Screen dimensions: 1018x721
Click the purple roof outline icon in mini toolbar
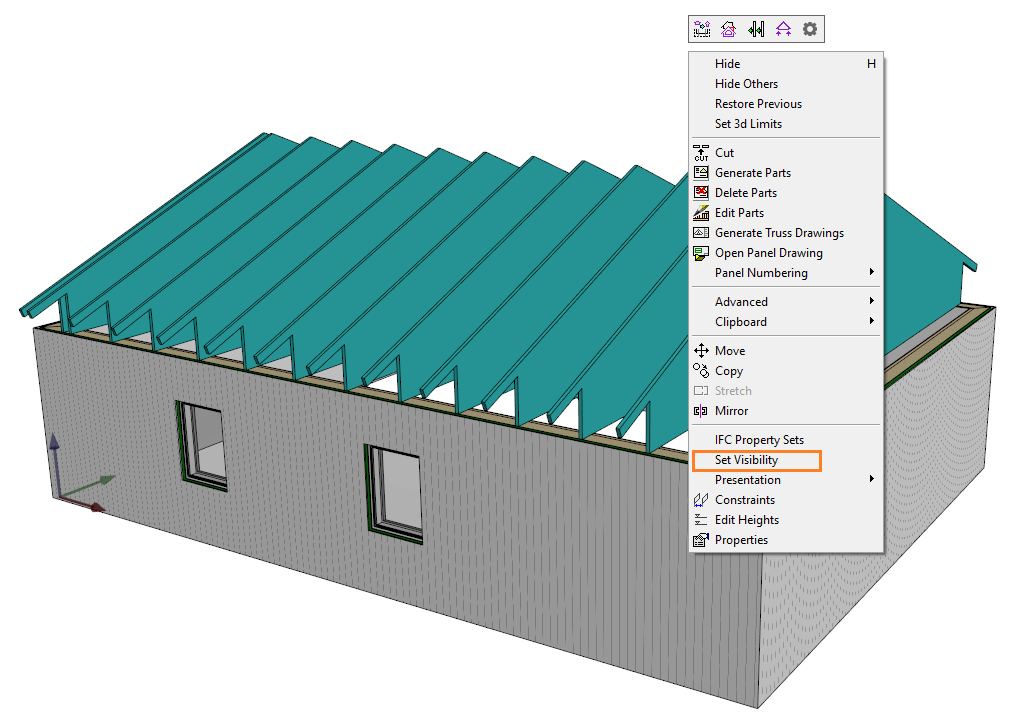pos(783,30)
